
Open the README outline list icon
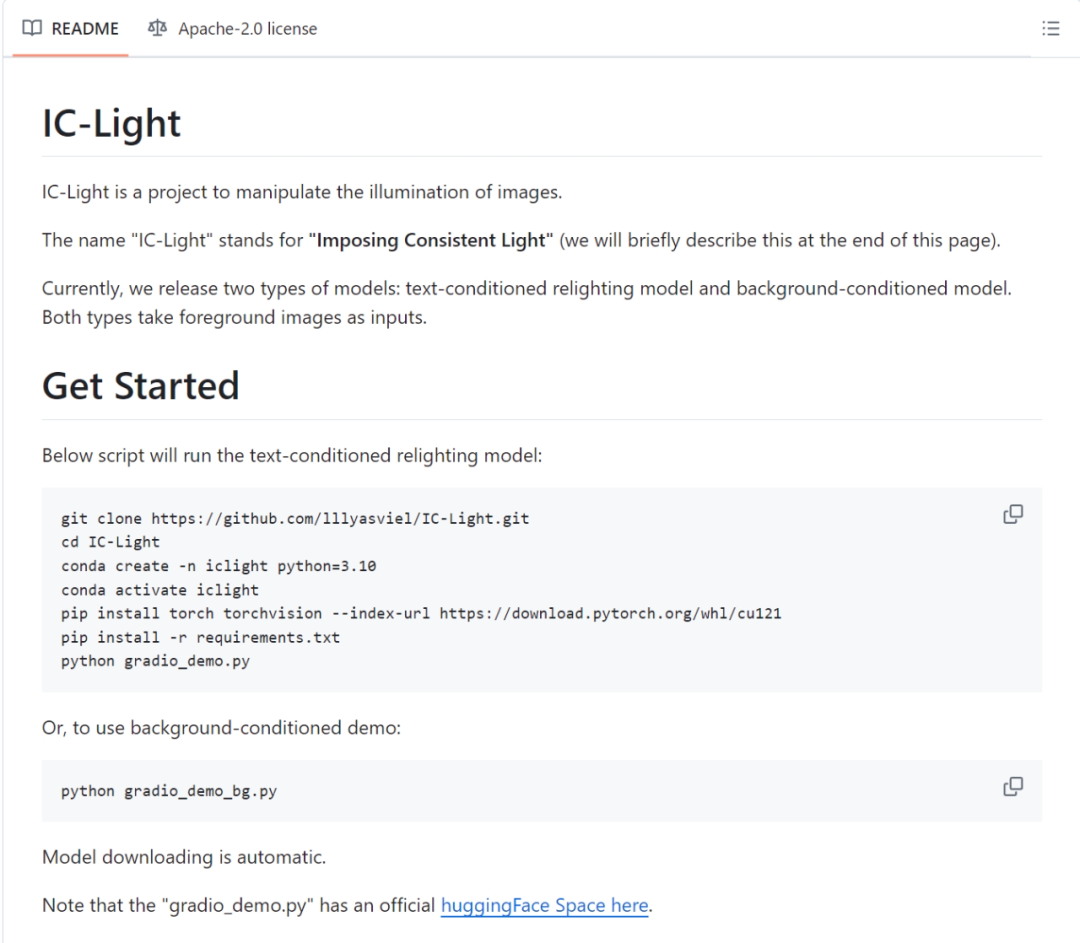[x=1050, y=28]
